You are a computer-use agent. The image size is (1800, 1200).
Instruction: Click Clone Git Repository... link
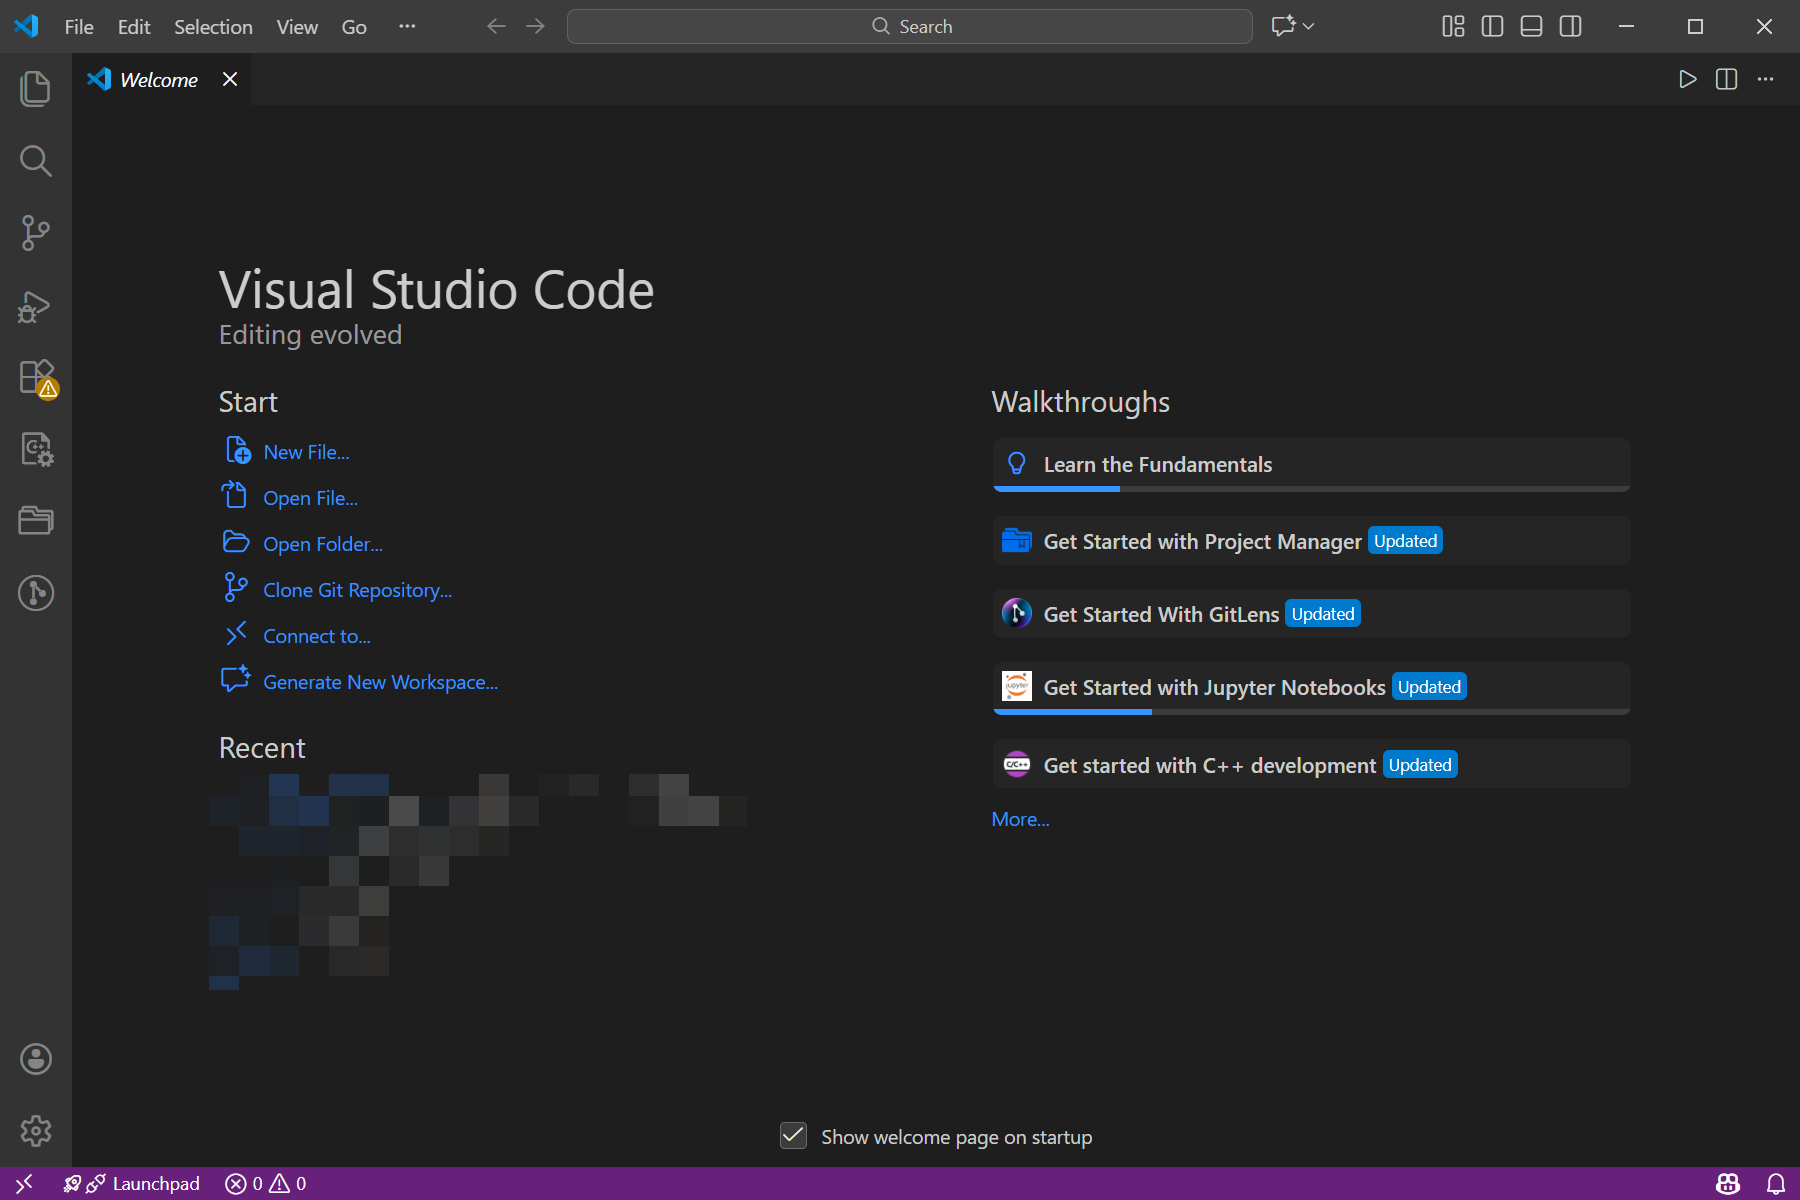click(x=357, y=590)
